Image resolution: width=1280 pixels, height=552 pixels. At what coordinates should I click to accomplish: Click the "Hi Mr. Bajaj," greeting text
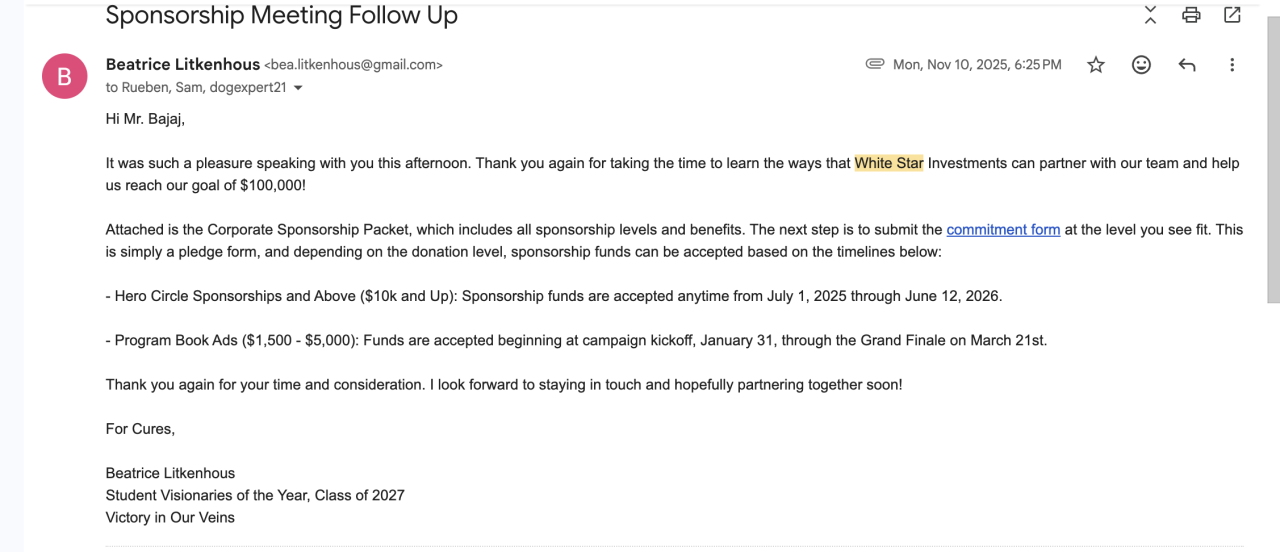point(145,119)
